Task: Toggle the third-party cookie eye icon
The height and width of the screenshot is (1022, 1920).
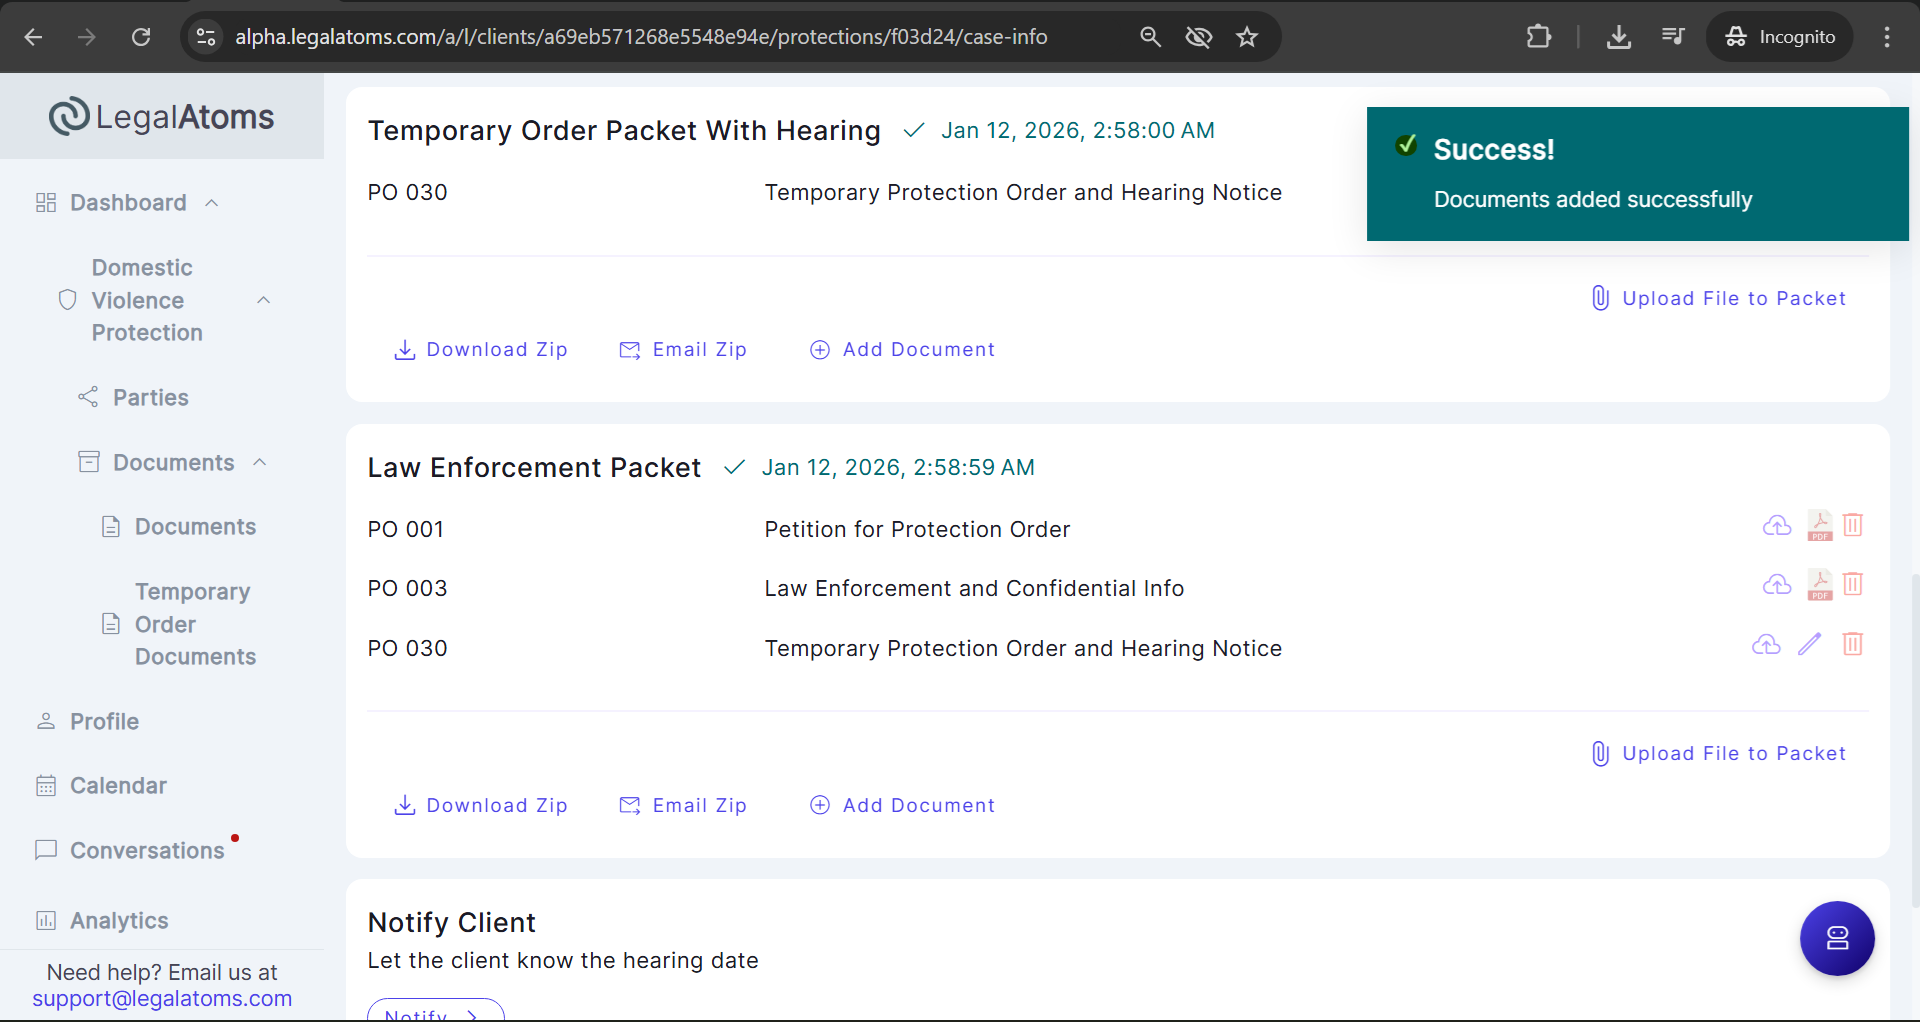Action: pos(1198,37)
